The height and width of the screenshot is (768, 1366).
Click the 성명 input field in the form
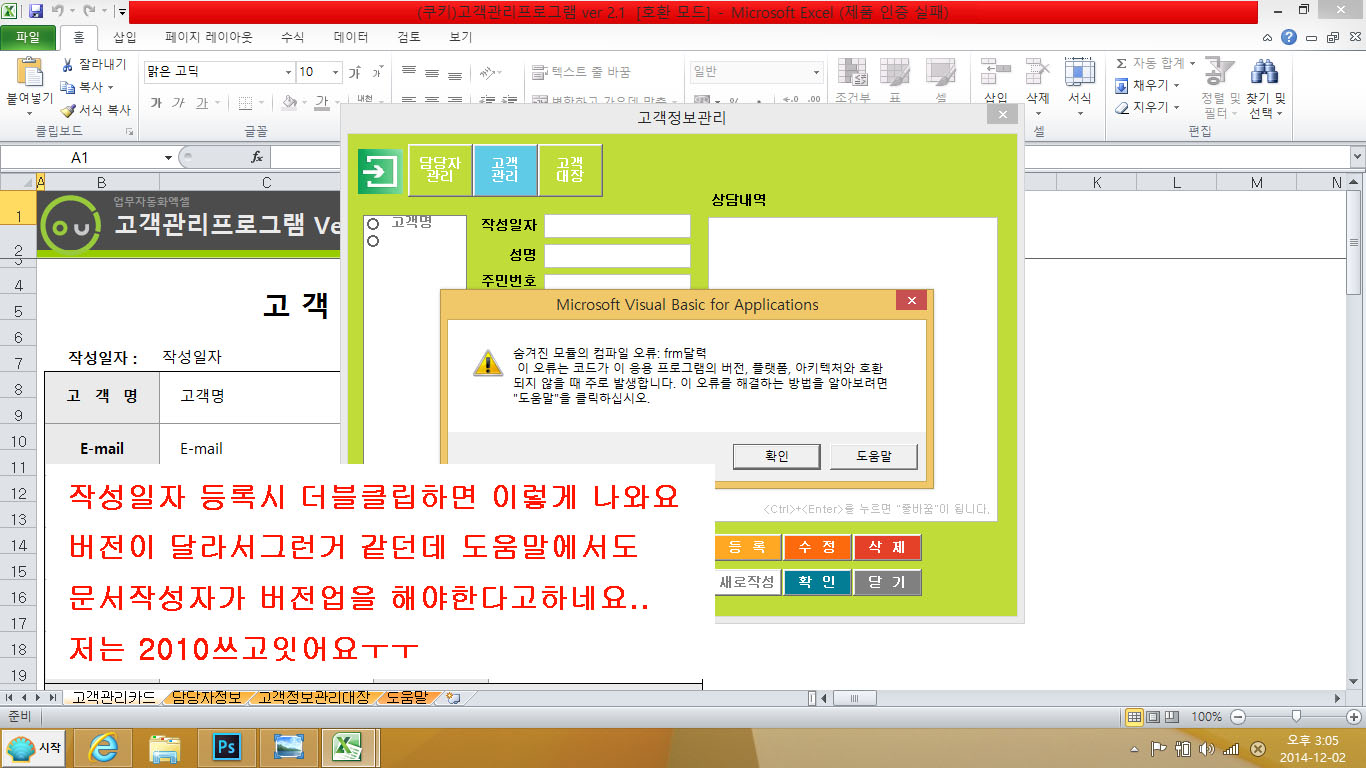pyautogui.click(x=617, y=256)
